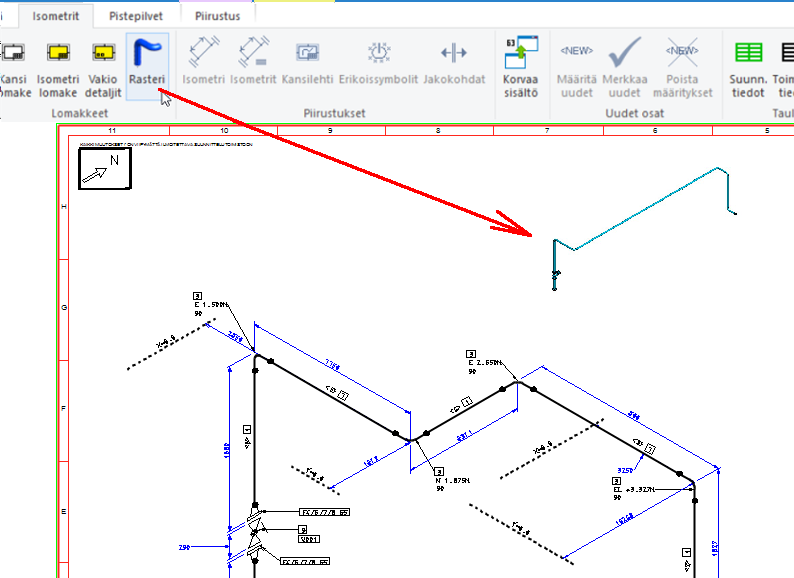
Task: Click Merkkaa uudet checkmark
Action: pyautogui.click(x=625, y=53)
